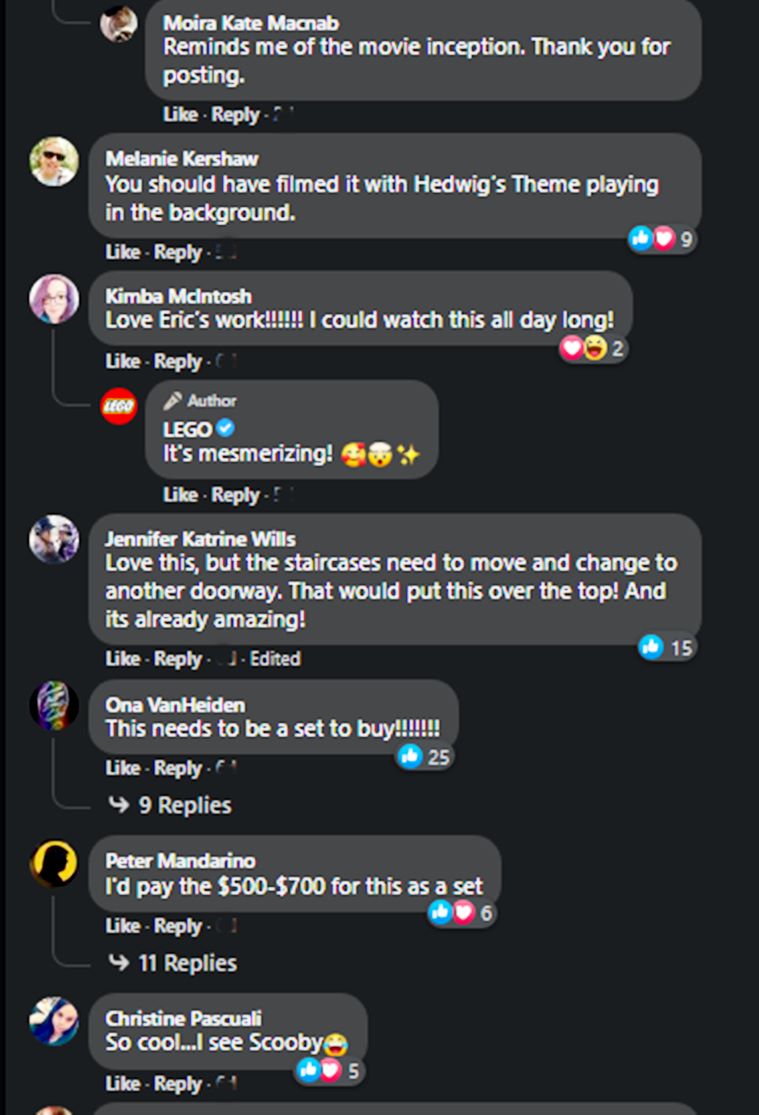759x1115 pixels.
Task: Like Peter Mandarino's comment
Action: (x=122, y=927)
